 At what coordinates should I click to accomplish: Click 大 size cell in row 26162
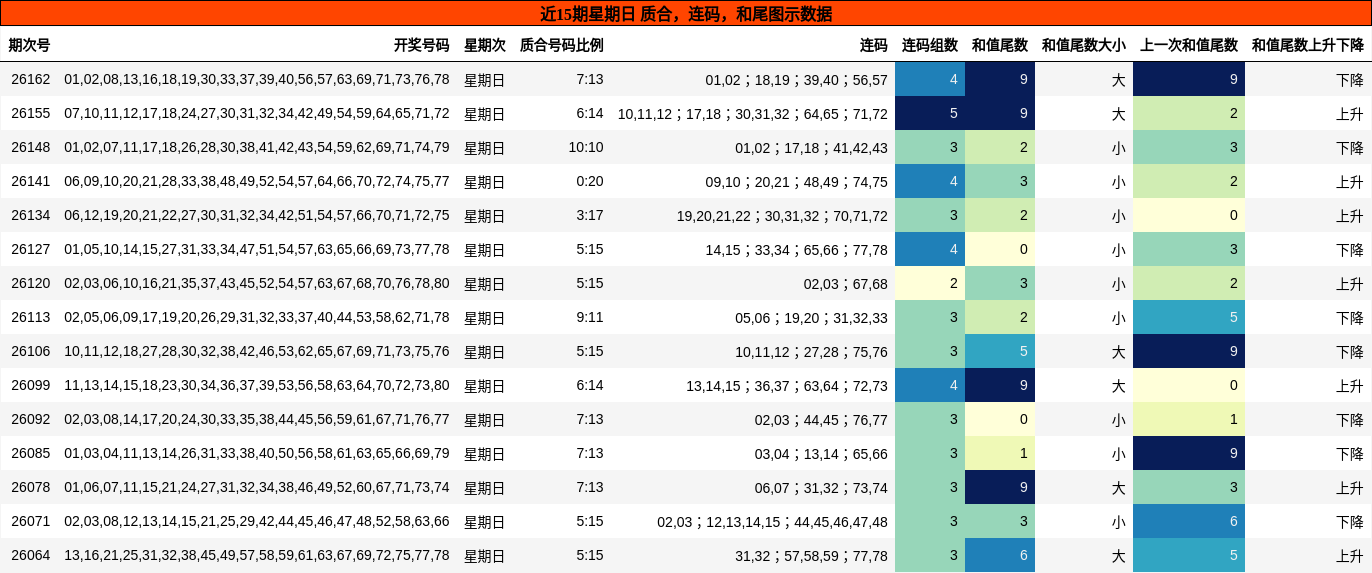coord(1119,79)
